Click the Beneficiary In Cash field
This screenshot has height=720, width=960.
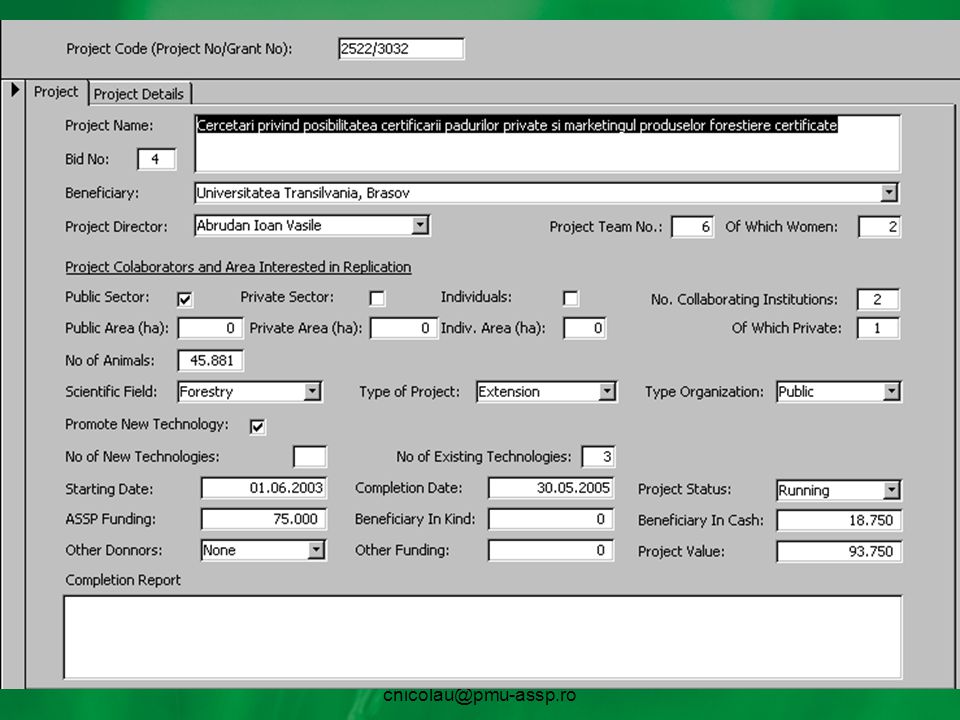pos(839,520)
